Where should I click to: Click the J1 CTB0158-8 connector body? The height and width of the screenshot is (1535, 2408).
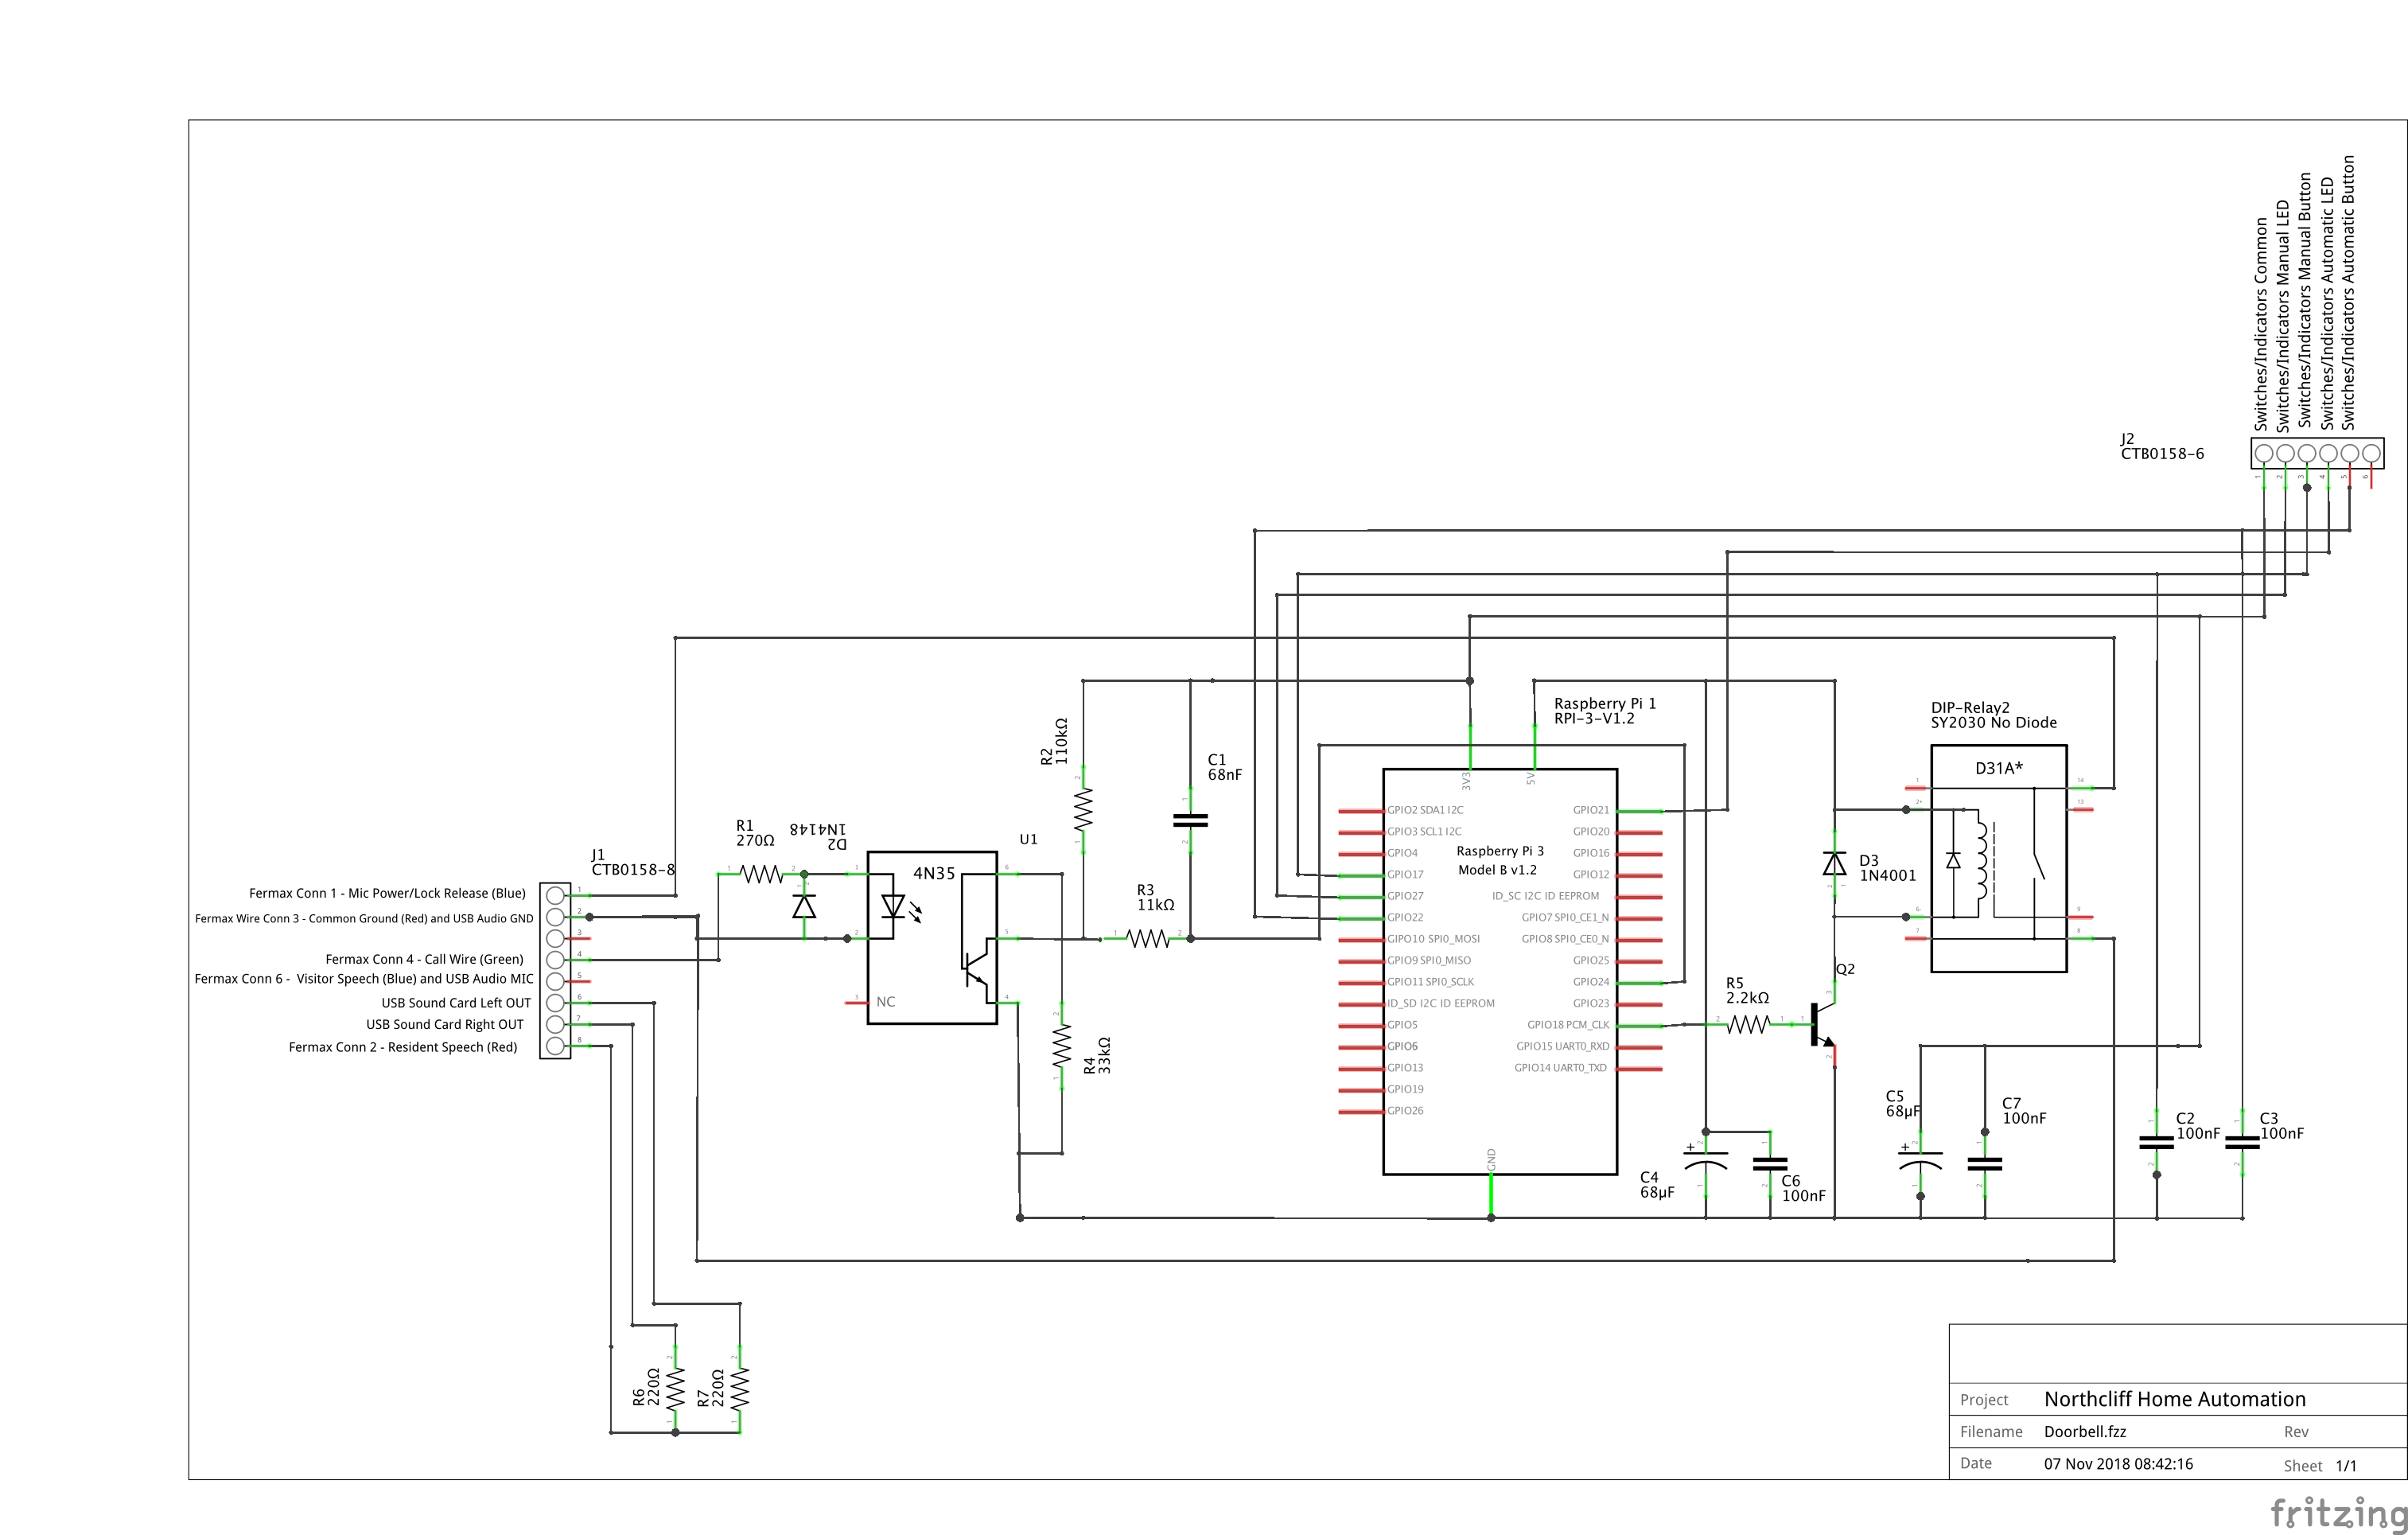[555, 970]
